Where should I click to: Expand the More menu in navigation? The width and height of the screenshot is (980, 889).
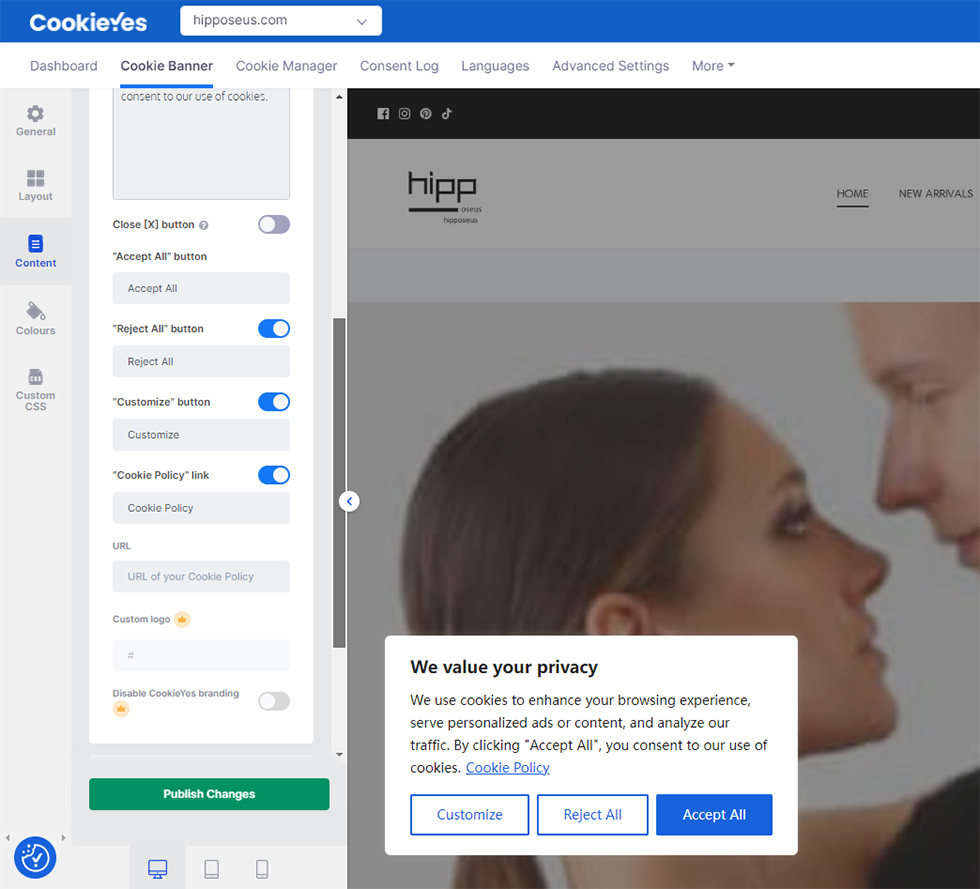712,66
